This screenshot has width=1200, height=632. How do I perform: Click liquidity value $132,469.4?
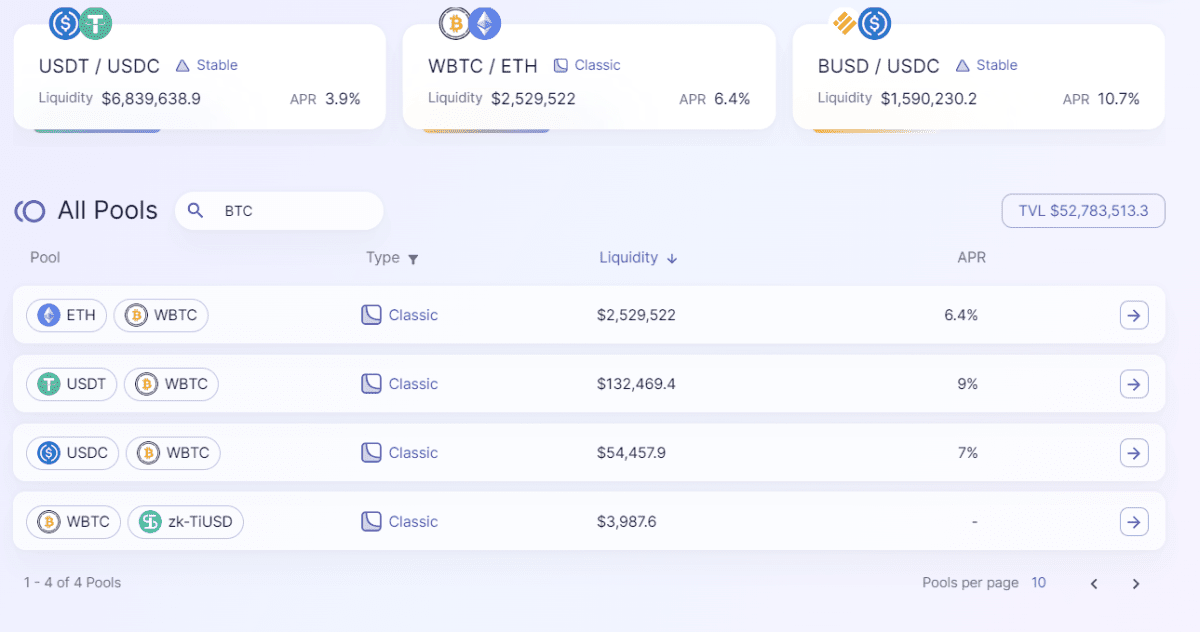pyautogui.click(x=636, y=384)
